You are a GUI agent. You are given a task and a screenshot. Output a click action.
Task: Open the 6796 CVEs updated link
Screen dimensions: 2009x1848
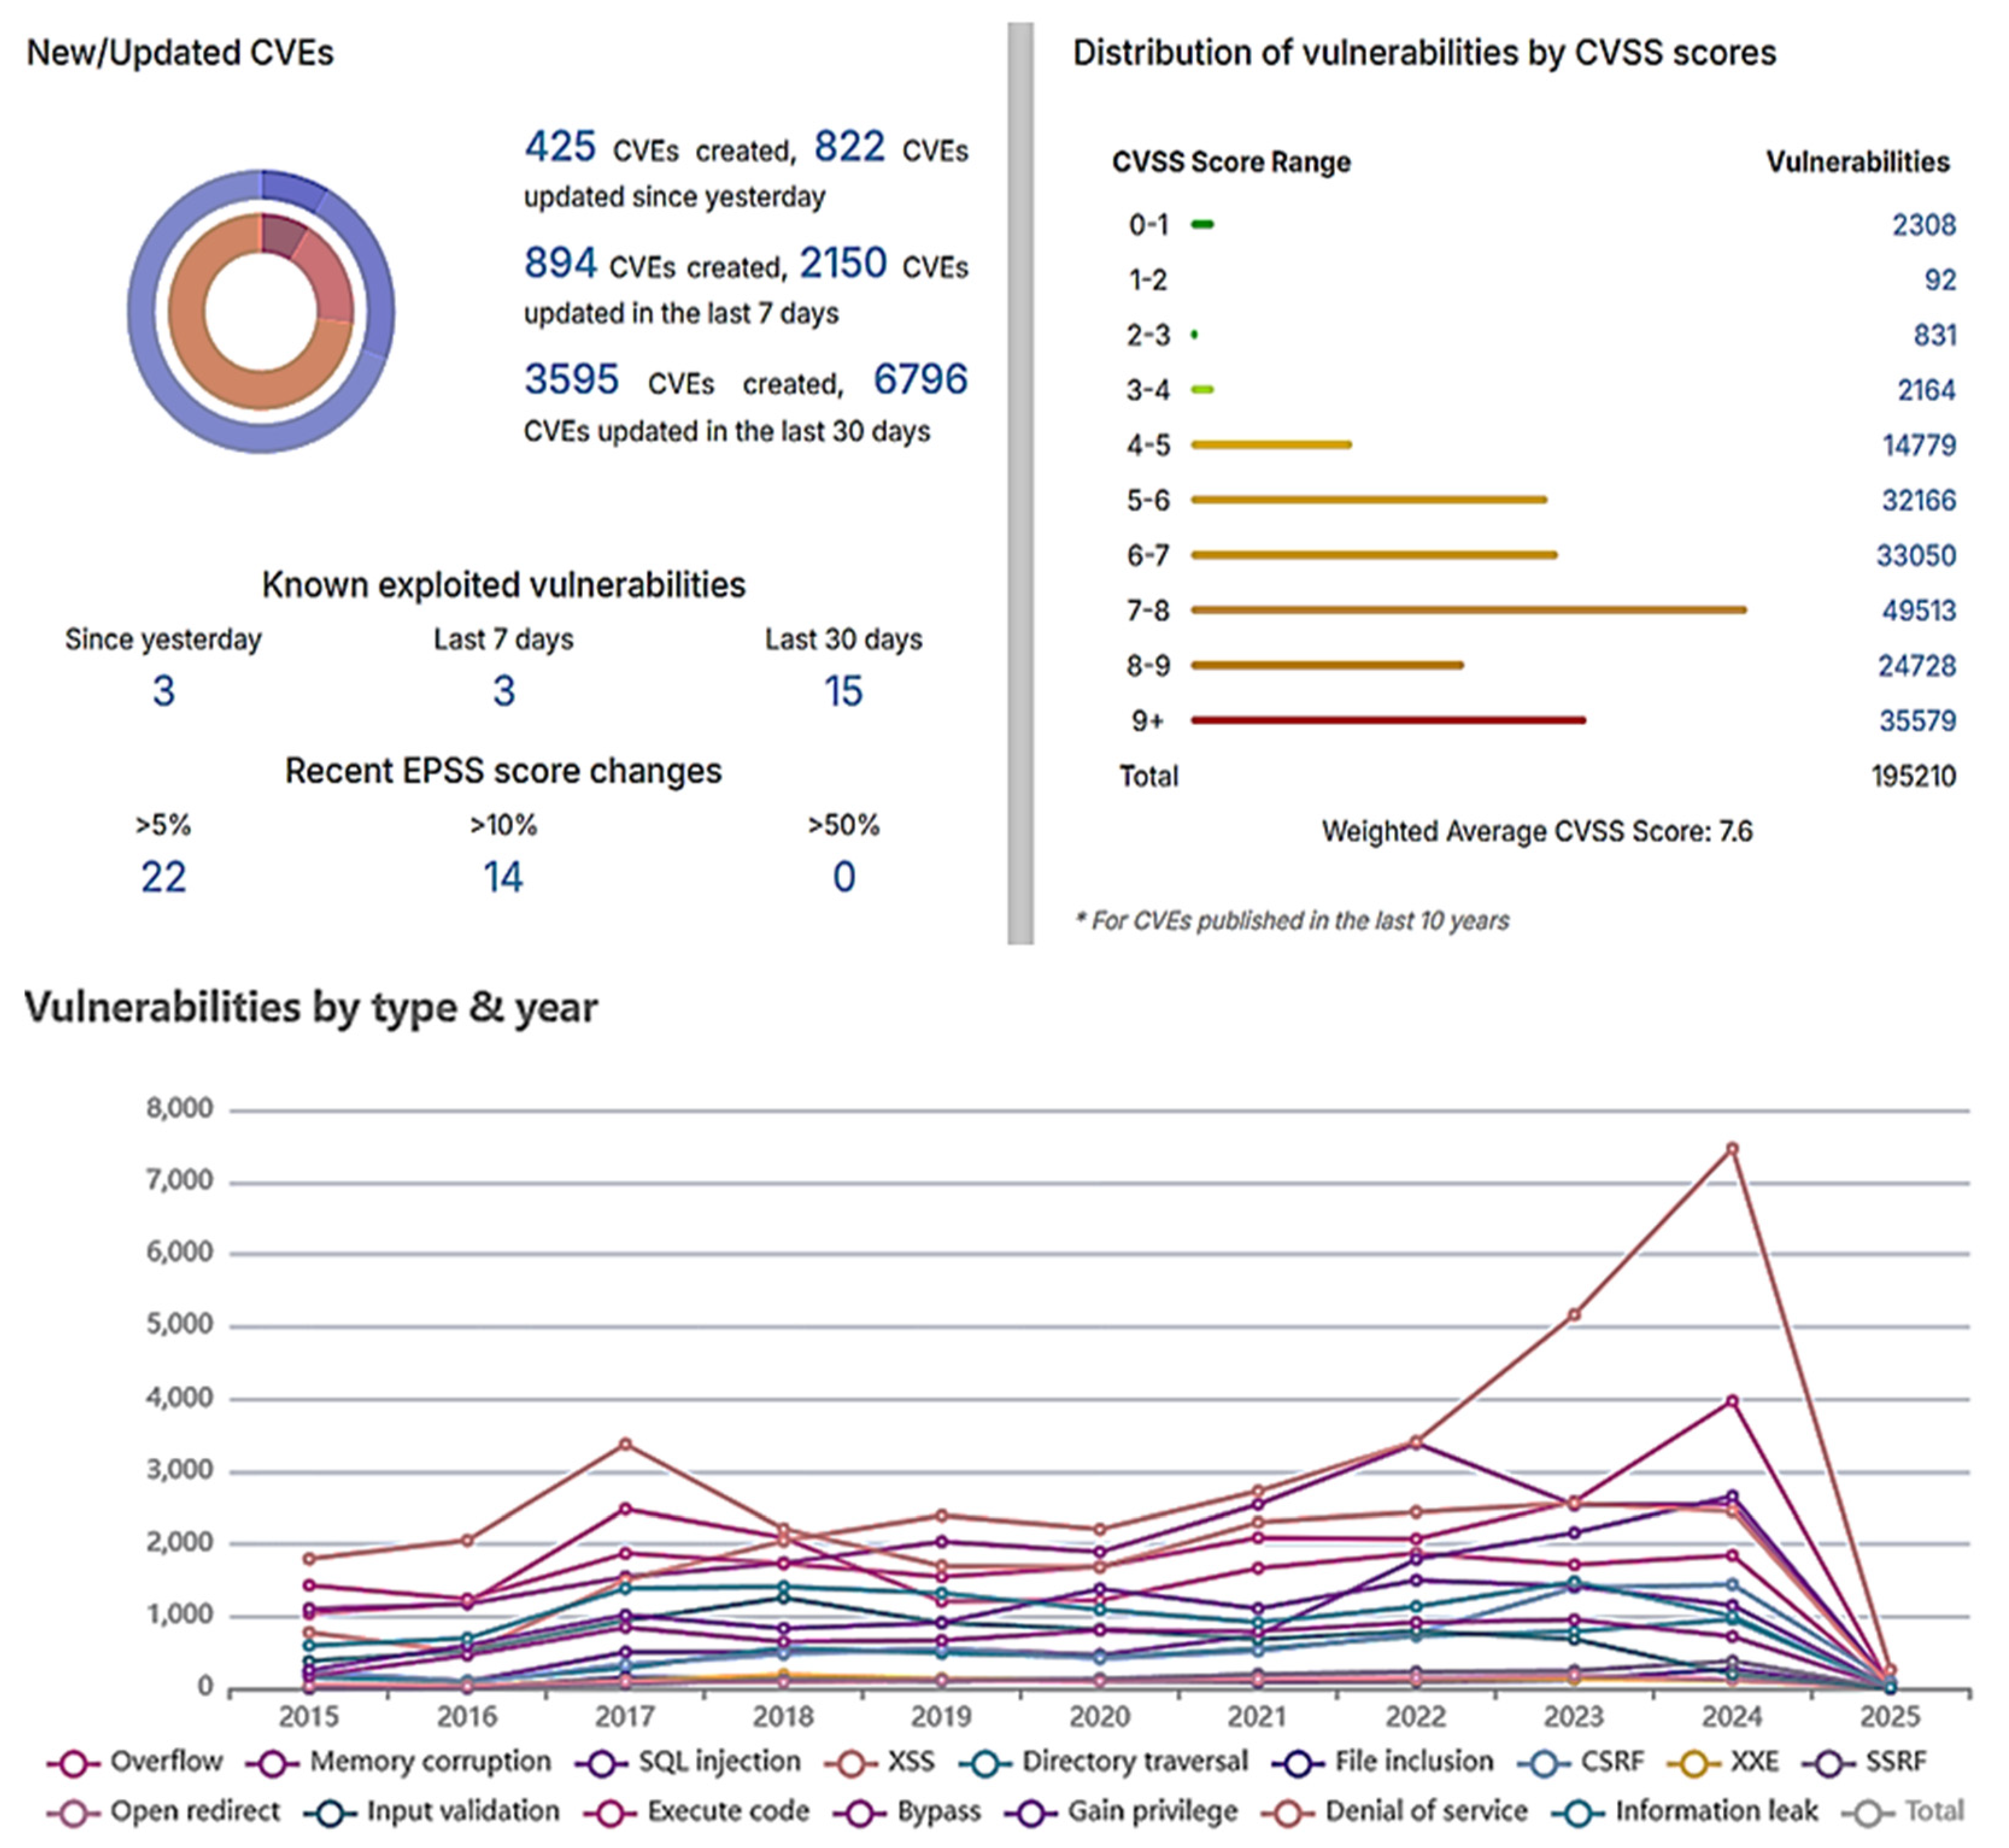coord(920,380)
